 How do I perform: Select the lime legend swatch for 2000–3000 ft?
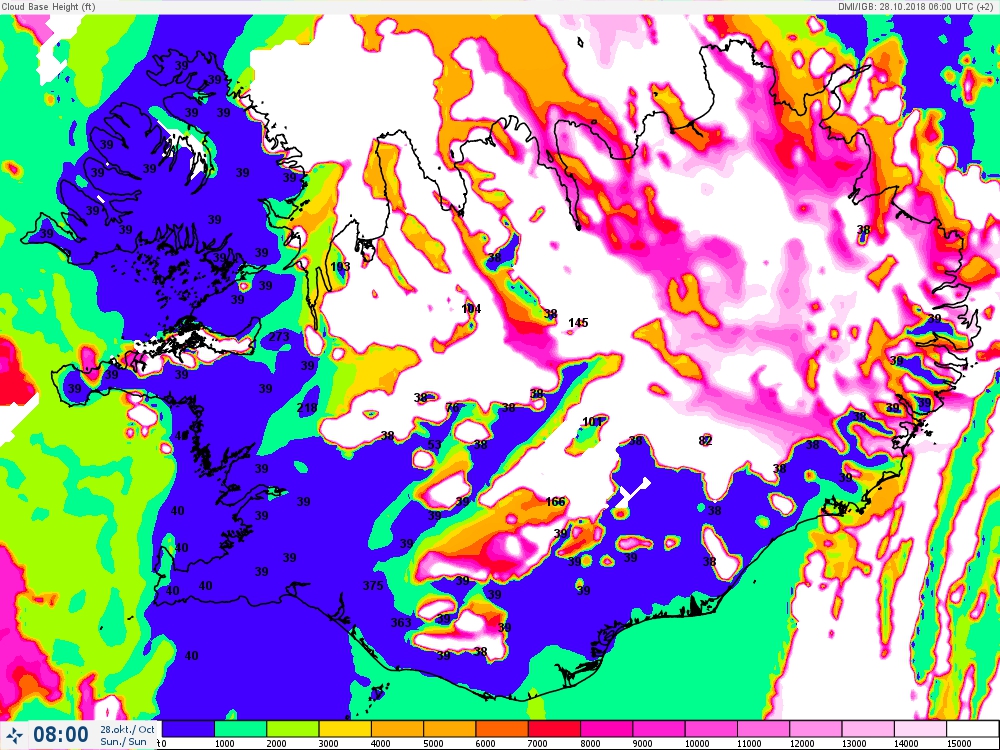point(293,729)
